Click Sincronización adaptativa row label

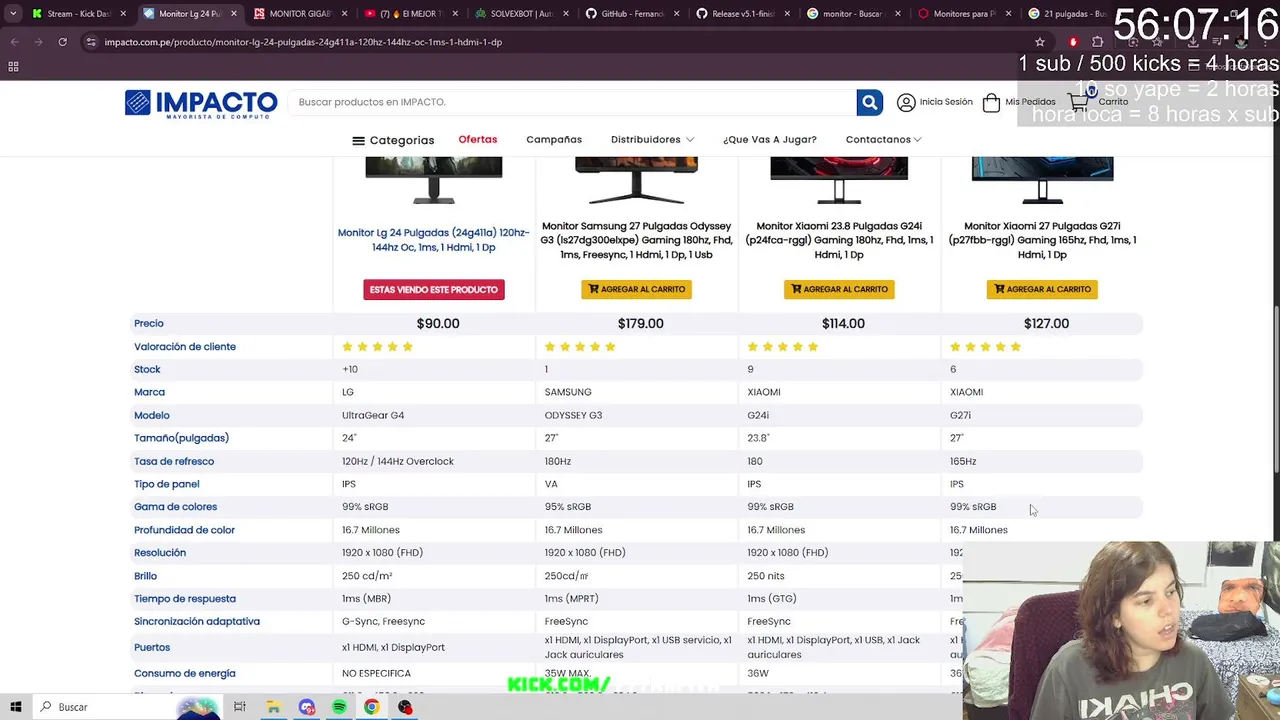[197, 621]
